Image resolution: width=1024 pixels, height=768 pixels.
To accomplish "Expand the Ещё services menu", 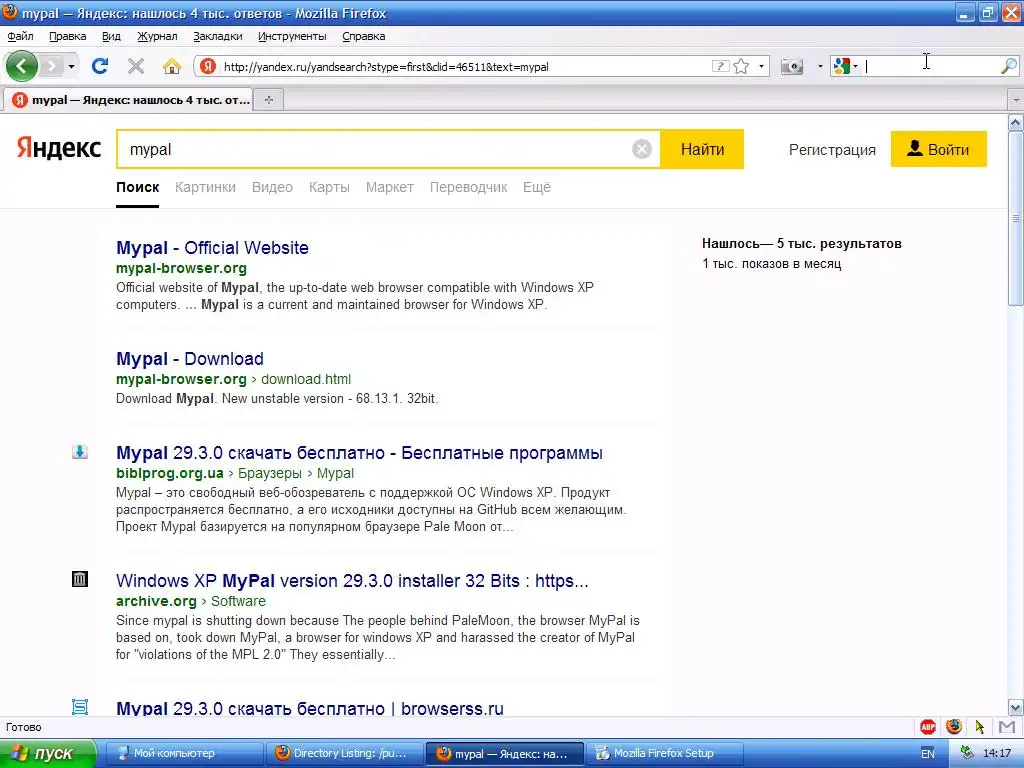I will click(x=537, y=187).
